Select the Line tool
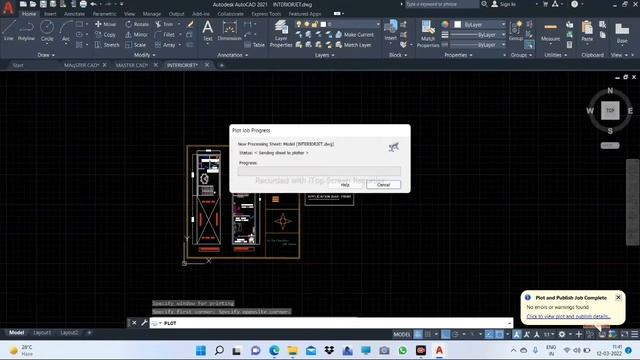Image resolution: width=640 pixels, height=360 pixels. [9, 30]
